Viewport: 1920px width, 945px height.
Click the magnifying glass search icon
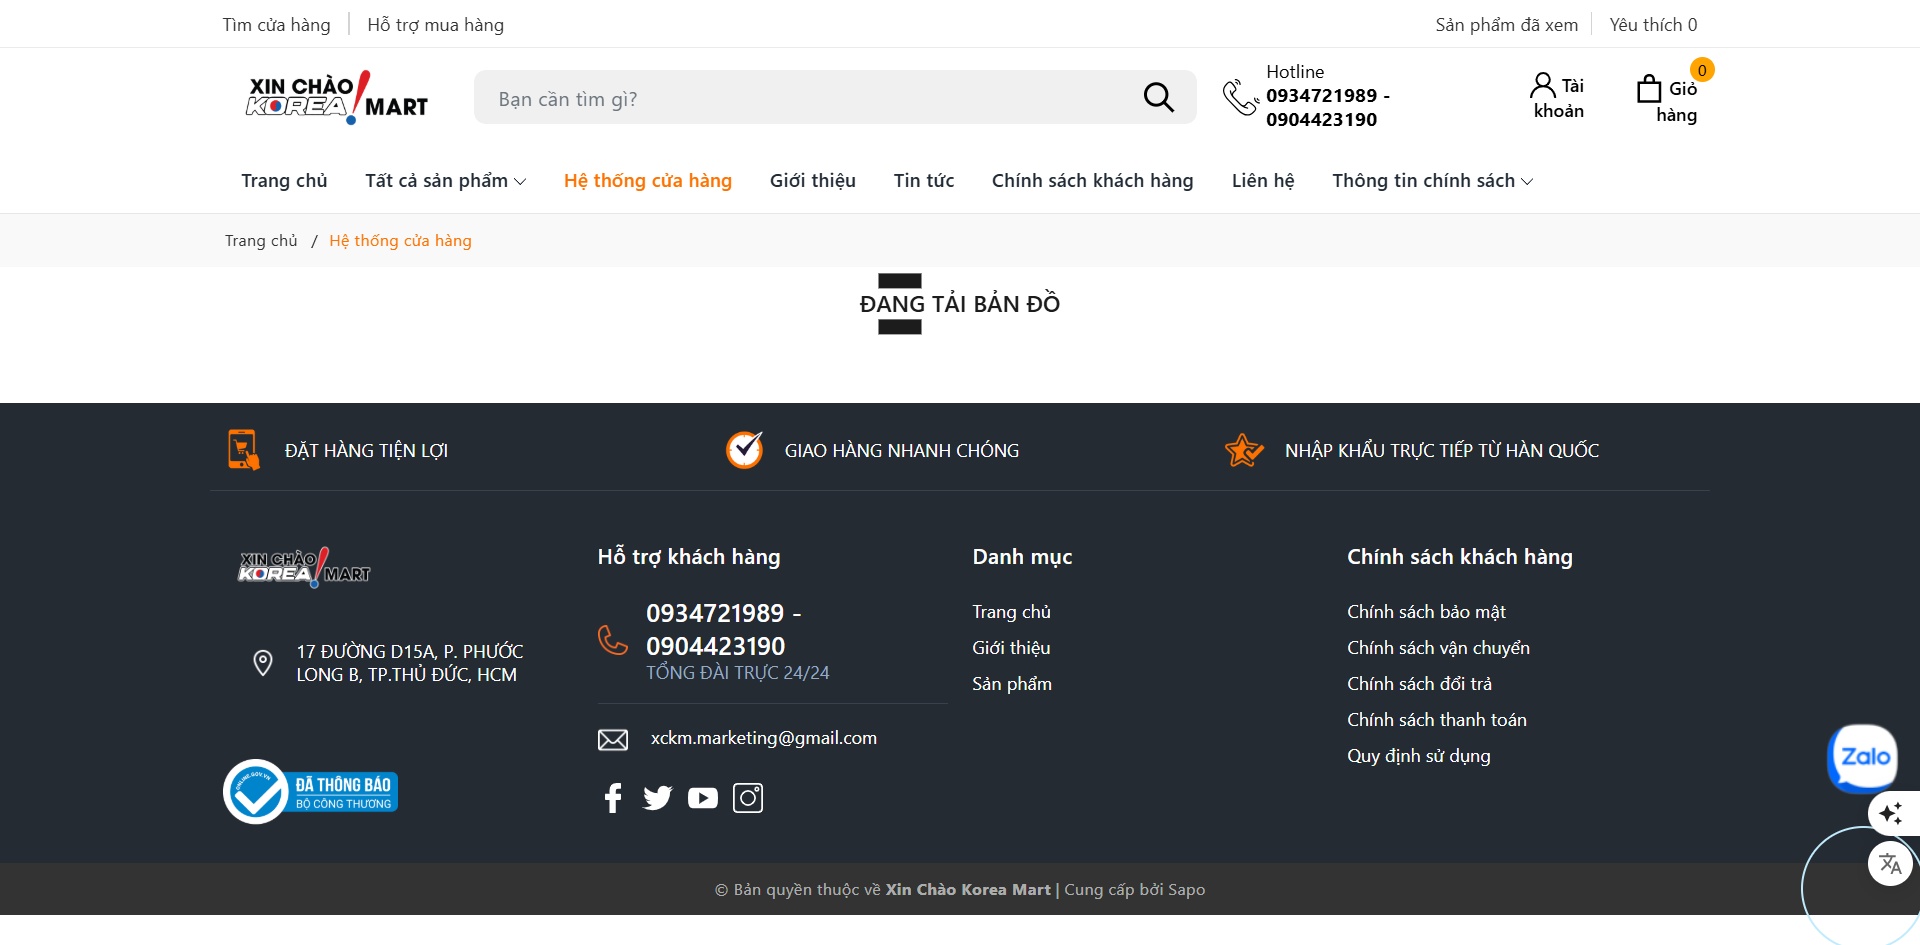1158,97
